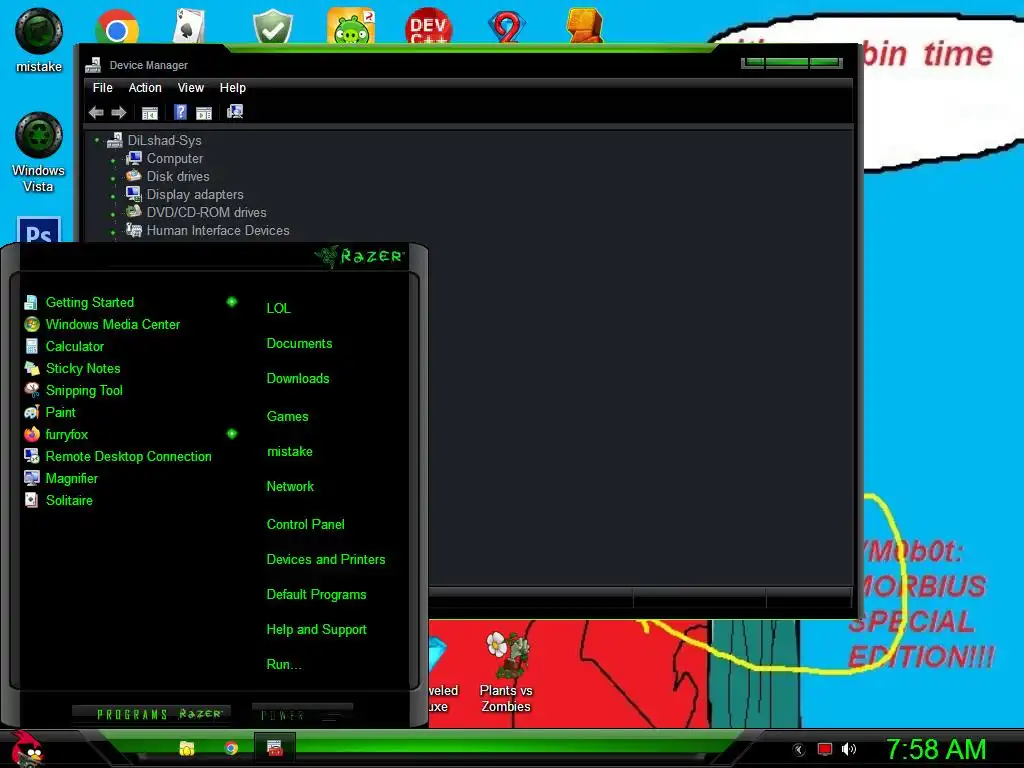Image resolution: width=1024 pixels, height=768 pixels.
Task: Open the DEV C++ desktop shortcut
Action: [428, 26]
